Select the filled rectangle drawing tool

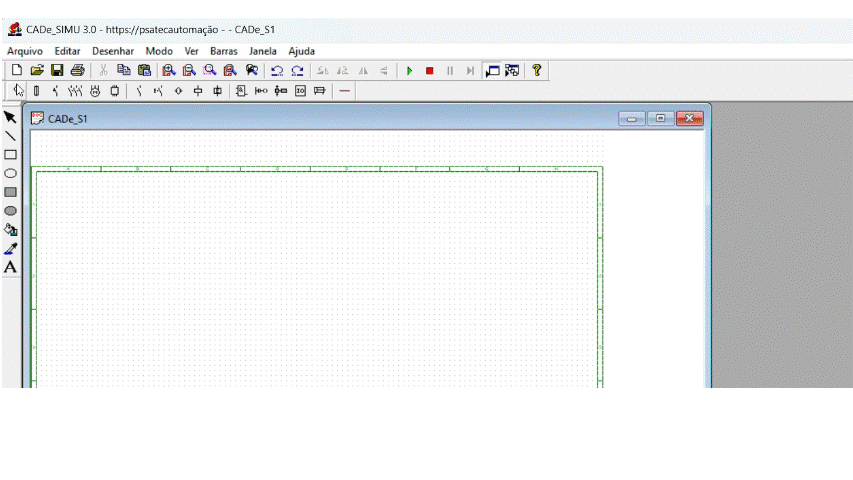click(10, 192)
